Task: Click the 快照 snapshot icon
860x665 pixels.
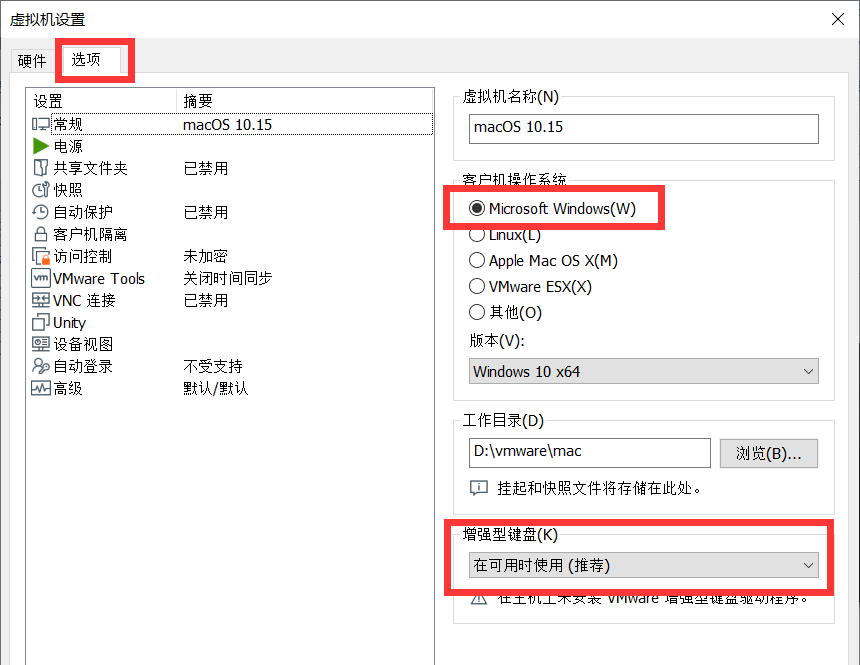Action: (x=41, y=190)
